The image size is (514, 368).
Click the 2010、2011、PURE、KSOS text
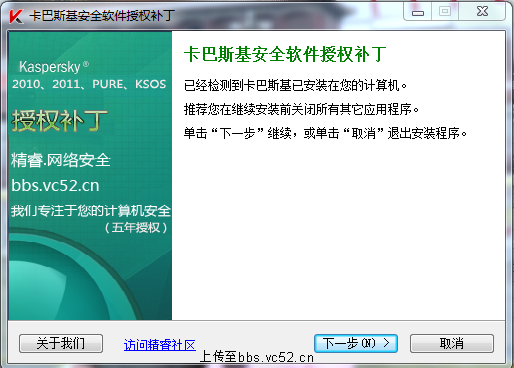point(89,84)
